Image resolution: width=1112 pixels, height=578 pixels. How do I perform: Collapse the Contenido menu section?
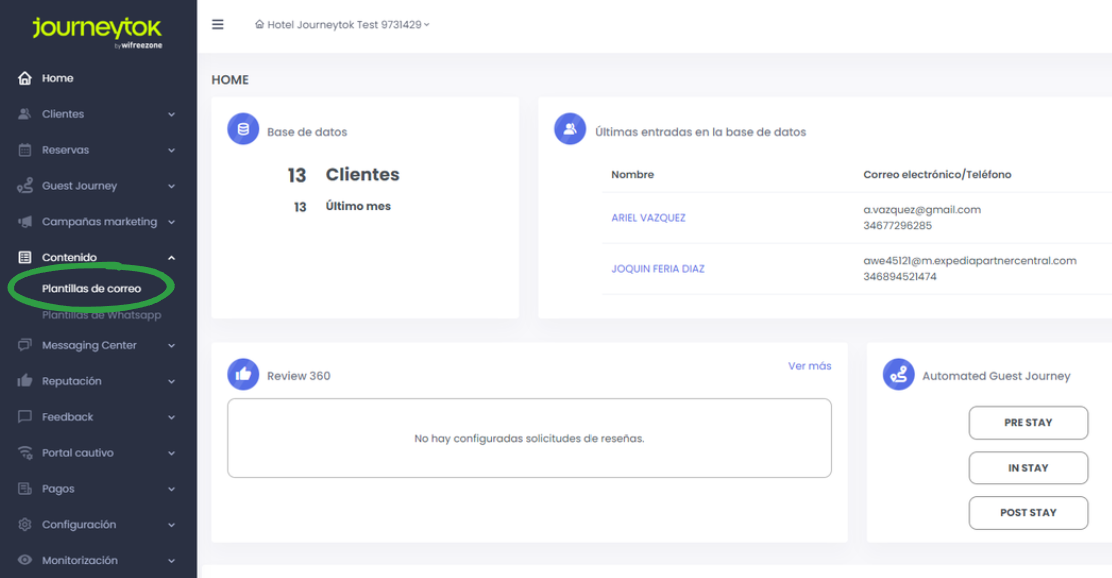click(171, 258)
